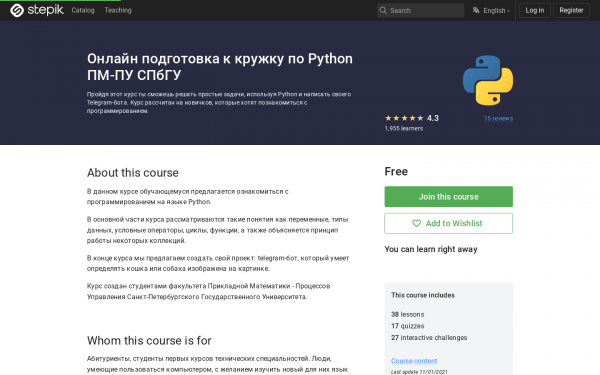Click the 38 lessons entry
Image resolution: width=600 pixels, height=375 pixels.
point(408,315)
